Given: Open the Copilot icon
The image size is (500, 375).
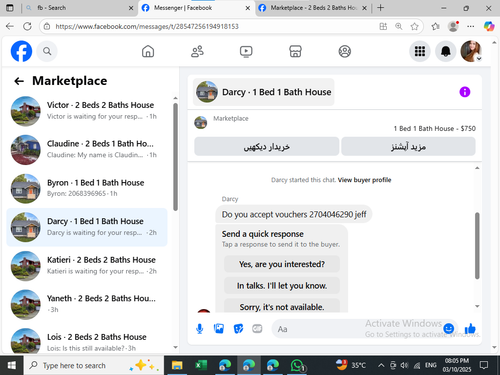Looking at the screenshot, I should pos(489,26).
